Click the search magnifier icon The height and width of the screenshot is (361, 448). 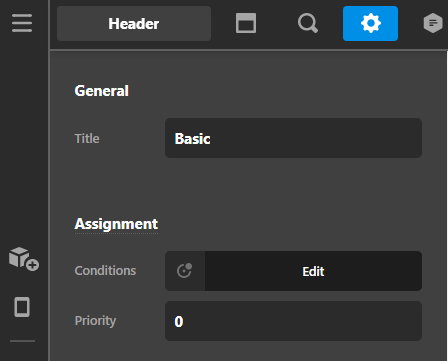click(x=308, y=23)
